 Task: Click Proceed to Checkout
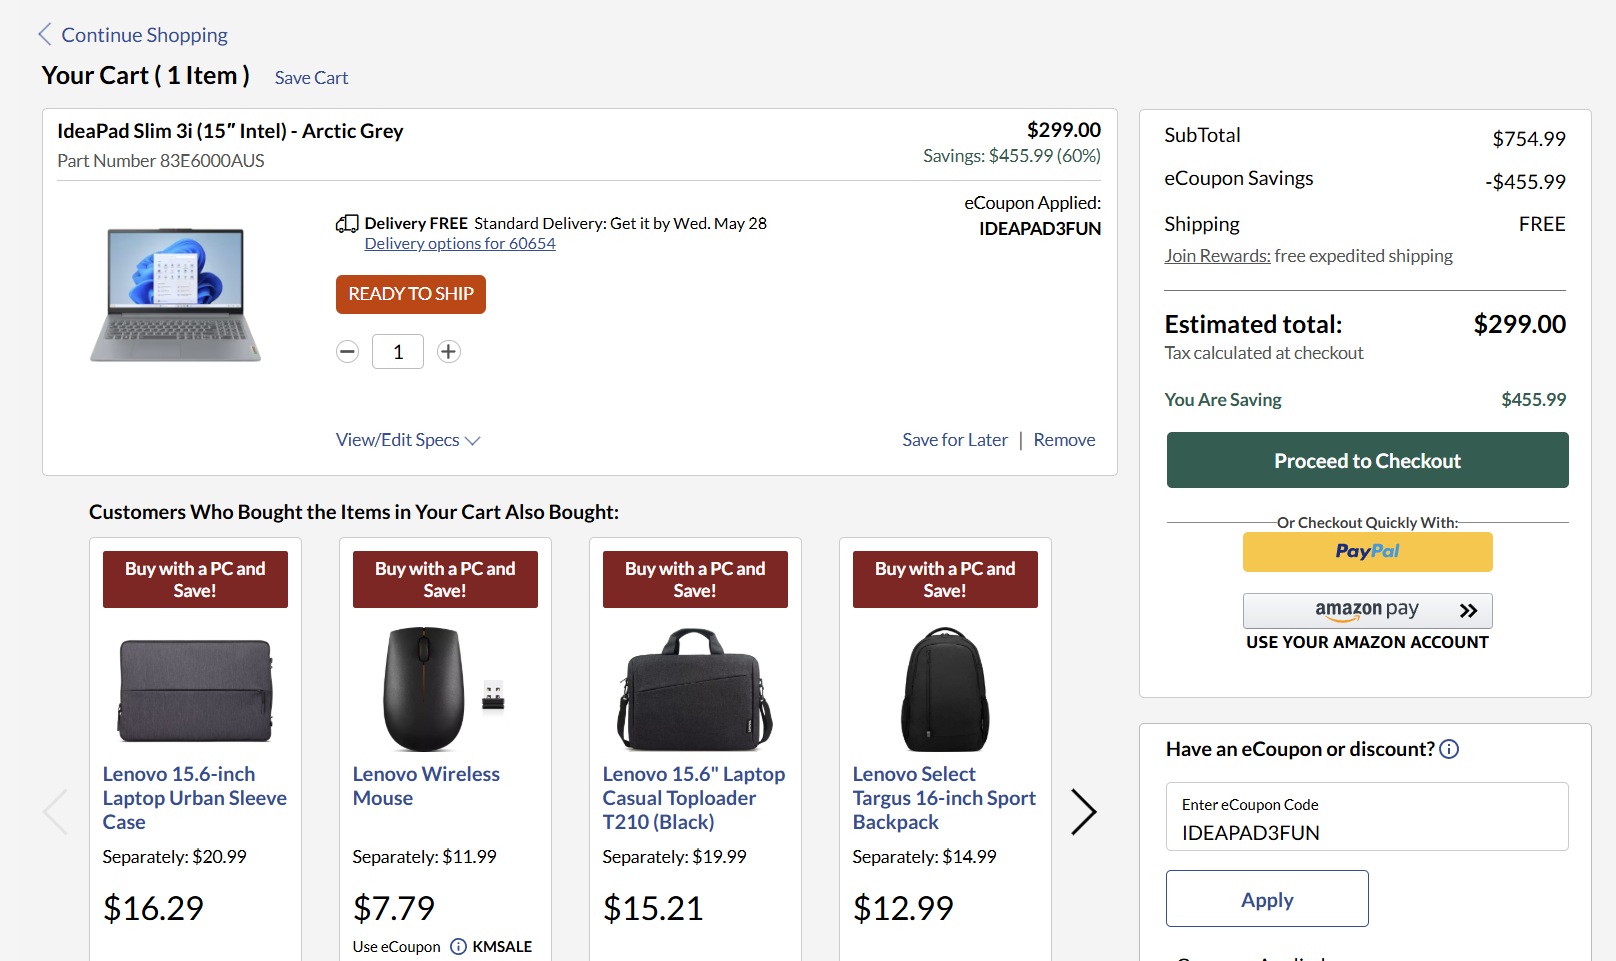[1367, 461]
